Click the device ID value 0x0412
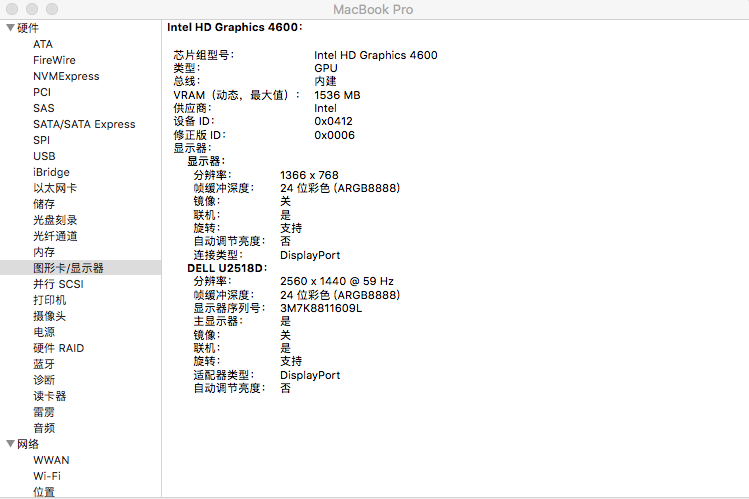 tap(333, 121)
